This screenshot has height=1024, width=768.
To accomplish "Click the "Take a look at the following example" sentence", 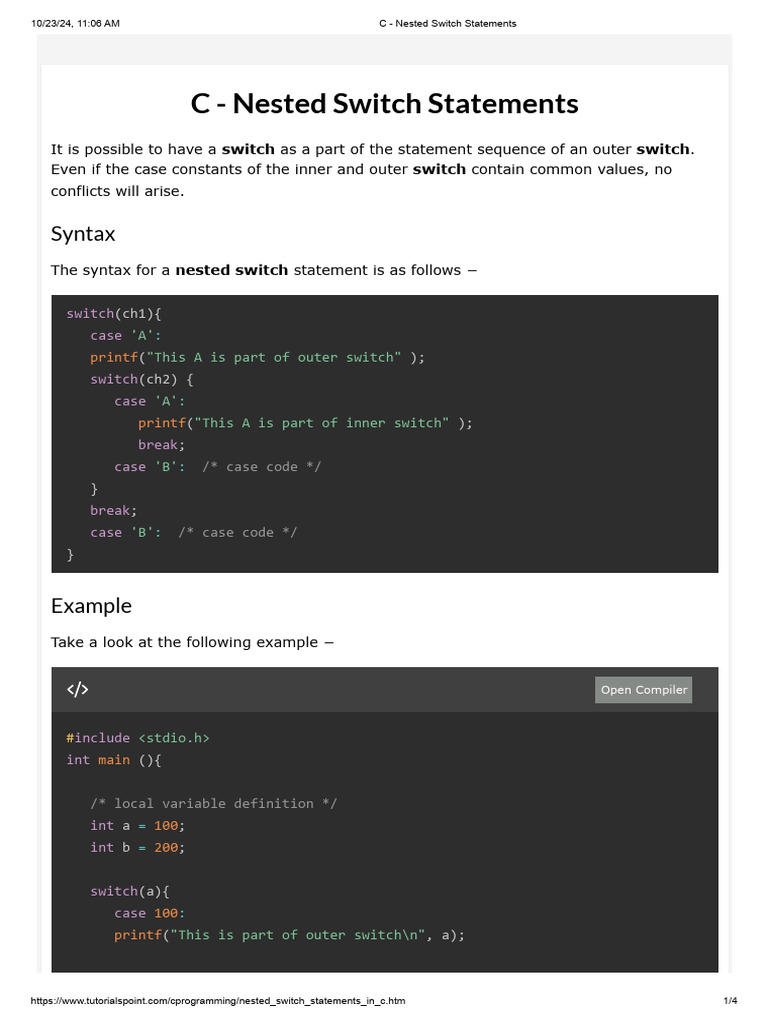I will [x=192, y=642].
